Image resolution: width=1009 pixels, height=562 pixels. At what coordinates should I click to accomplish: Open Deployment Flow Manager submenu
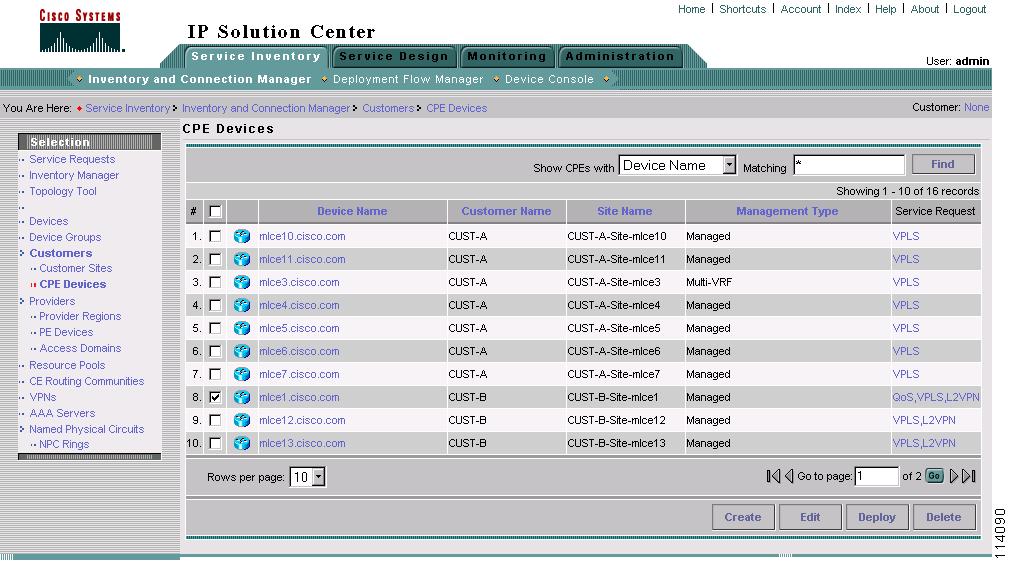[408, 79]
